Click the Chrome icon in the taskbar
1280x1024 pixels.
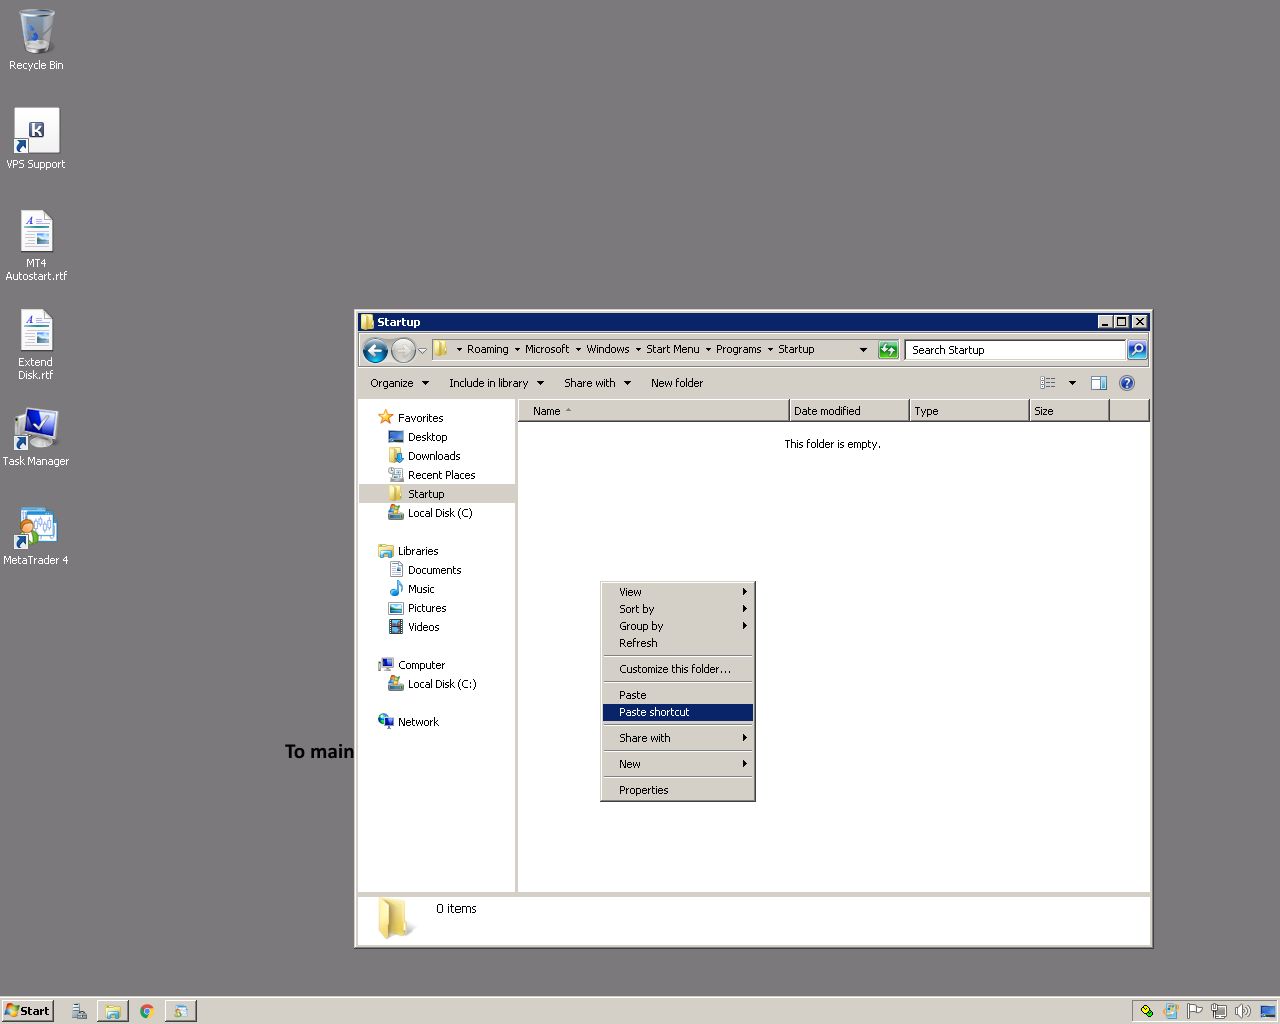click(146, 1011)
